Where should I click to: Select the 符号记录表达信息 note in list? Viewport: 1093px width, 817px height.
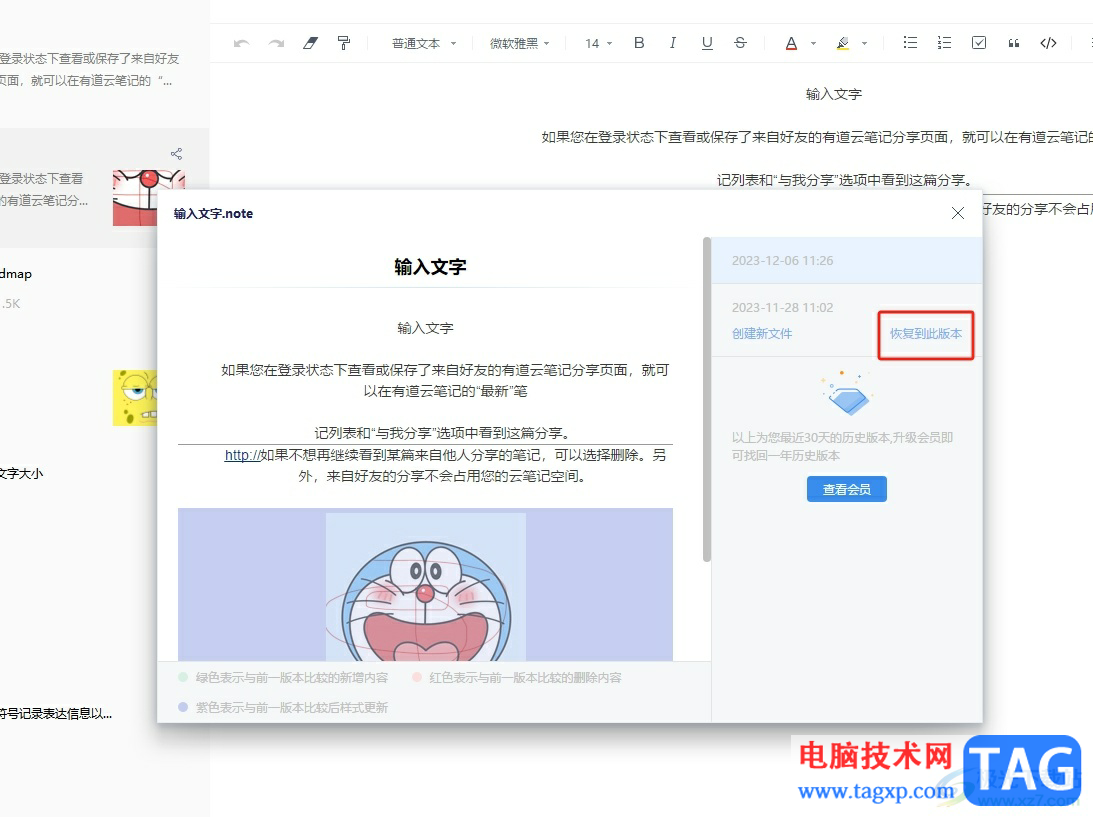point(56,713)
